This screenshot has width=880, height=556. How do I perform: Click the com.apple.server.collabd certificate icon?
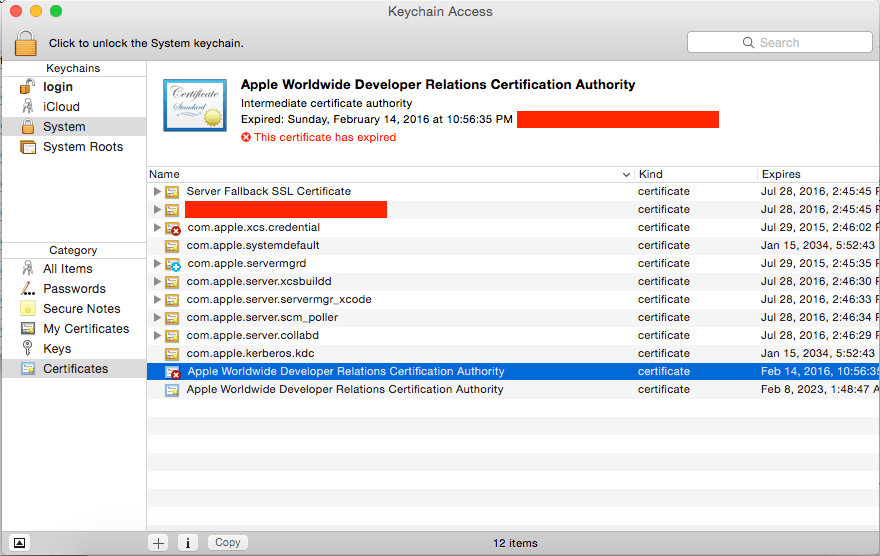tap(172, 336)
